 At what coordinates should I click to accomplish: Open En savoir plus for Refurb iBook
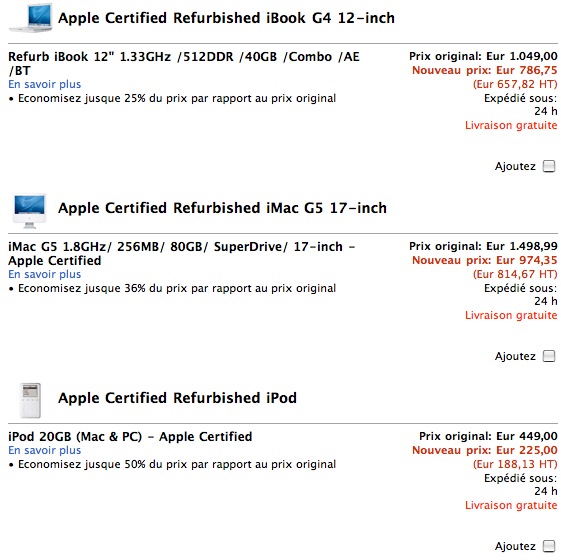point(45,84)
